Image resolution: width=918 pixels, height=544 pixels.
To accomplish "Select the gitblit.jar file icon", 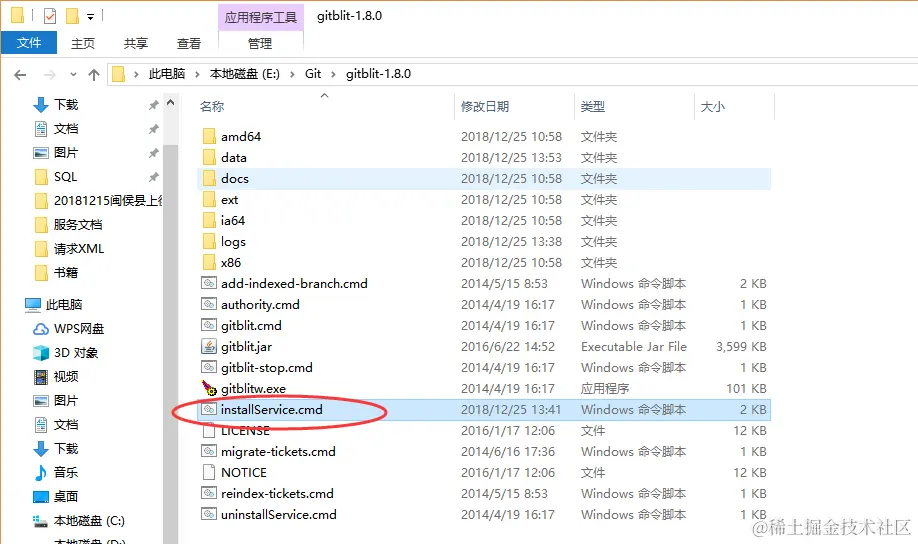I will tap(209, 347).
